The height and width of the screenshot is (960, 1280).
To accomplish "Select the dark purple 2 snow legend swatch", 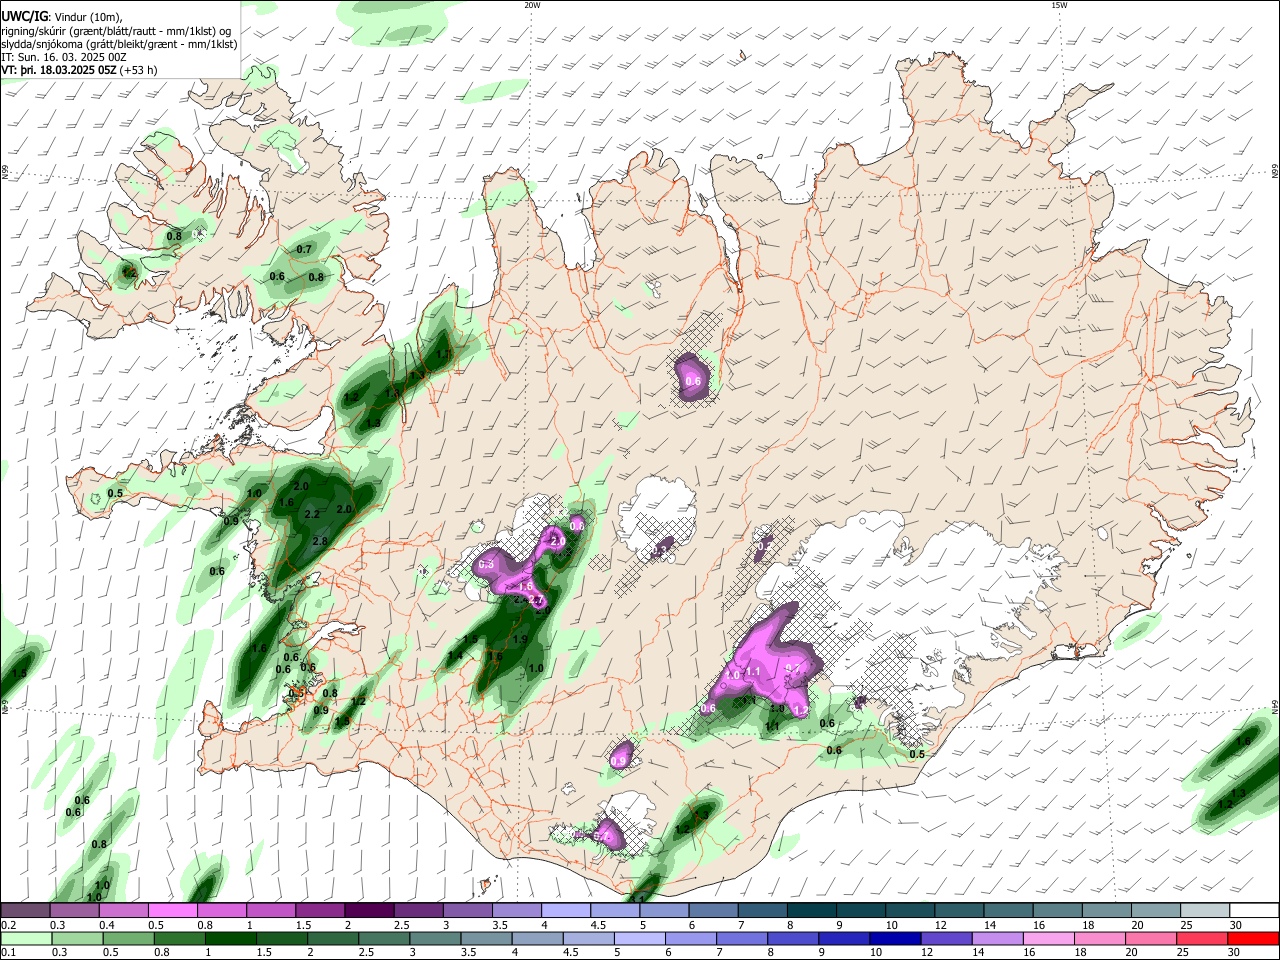I will 369,910.
